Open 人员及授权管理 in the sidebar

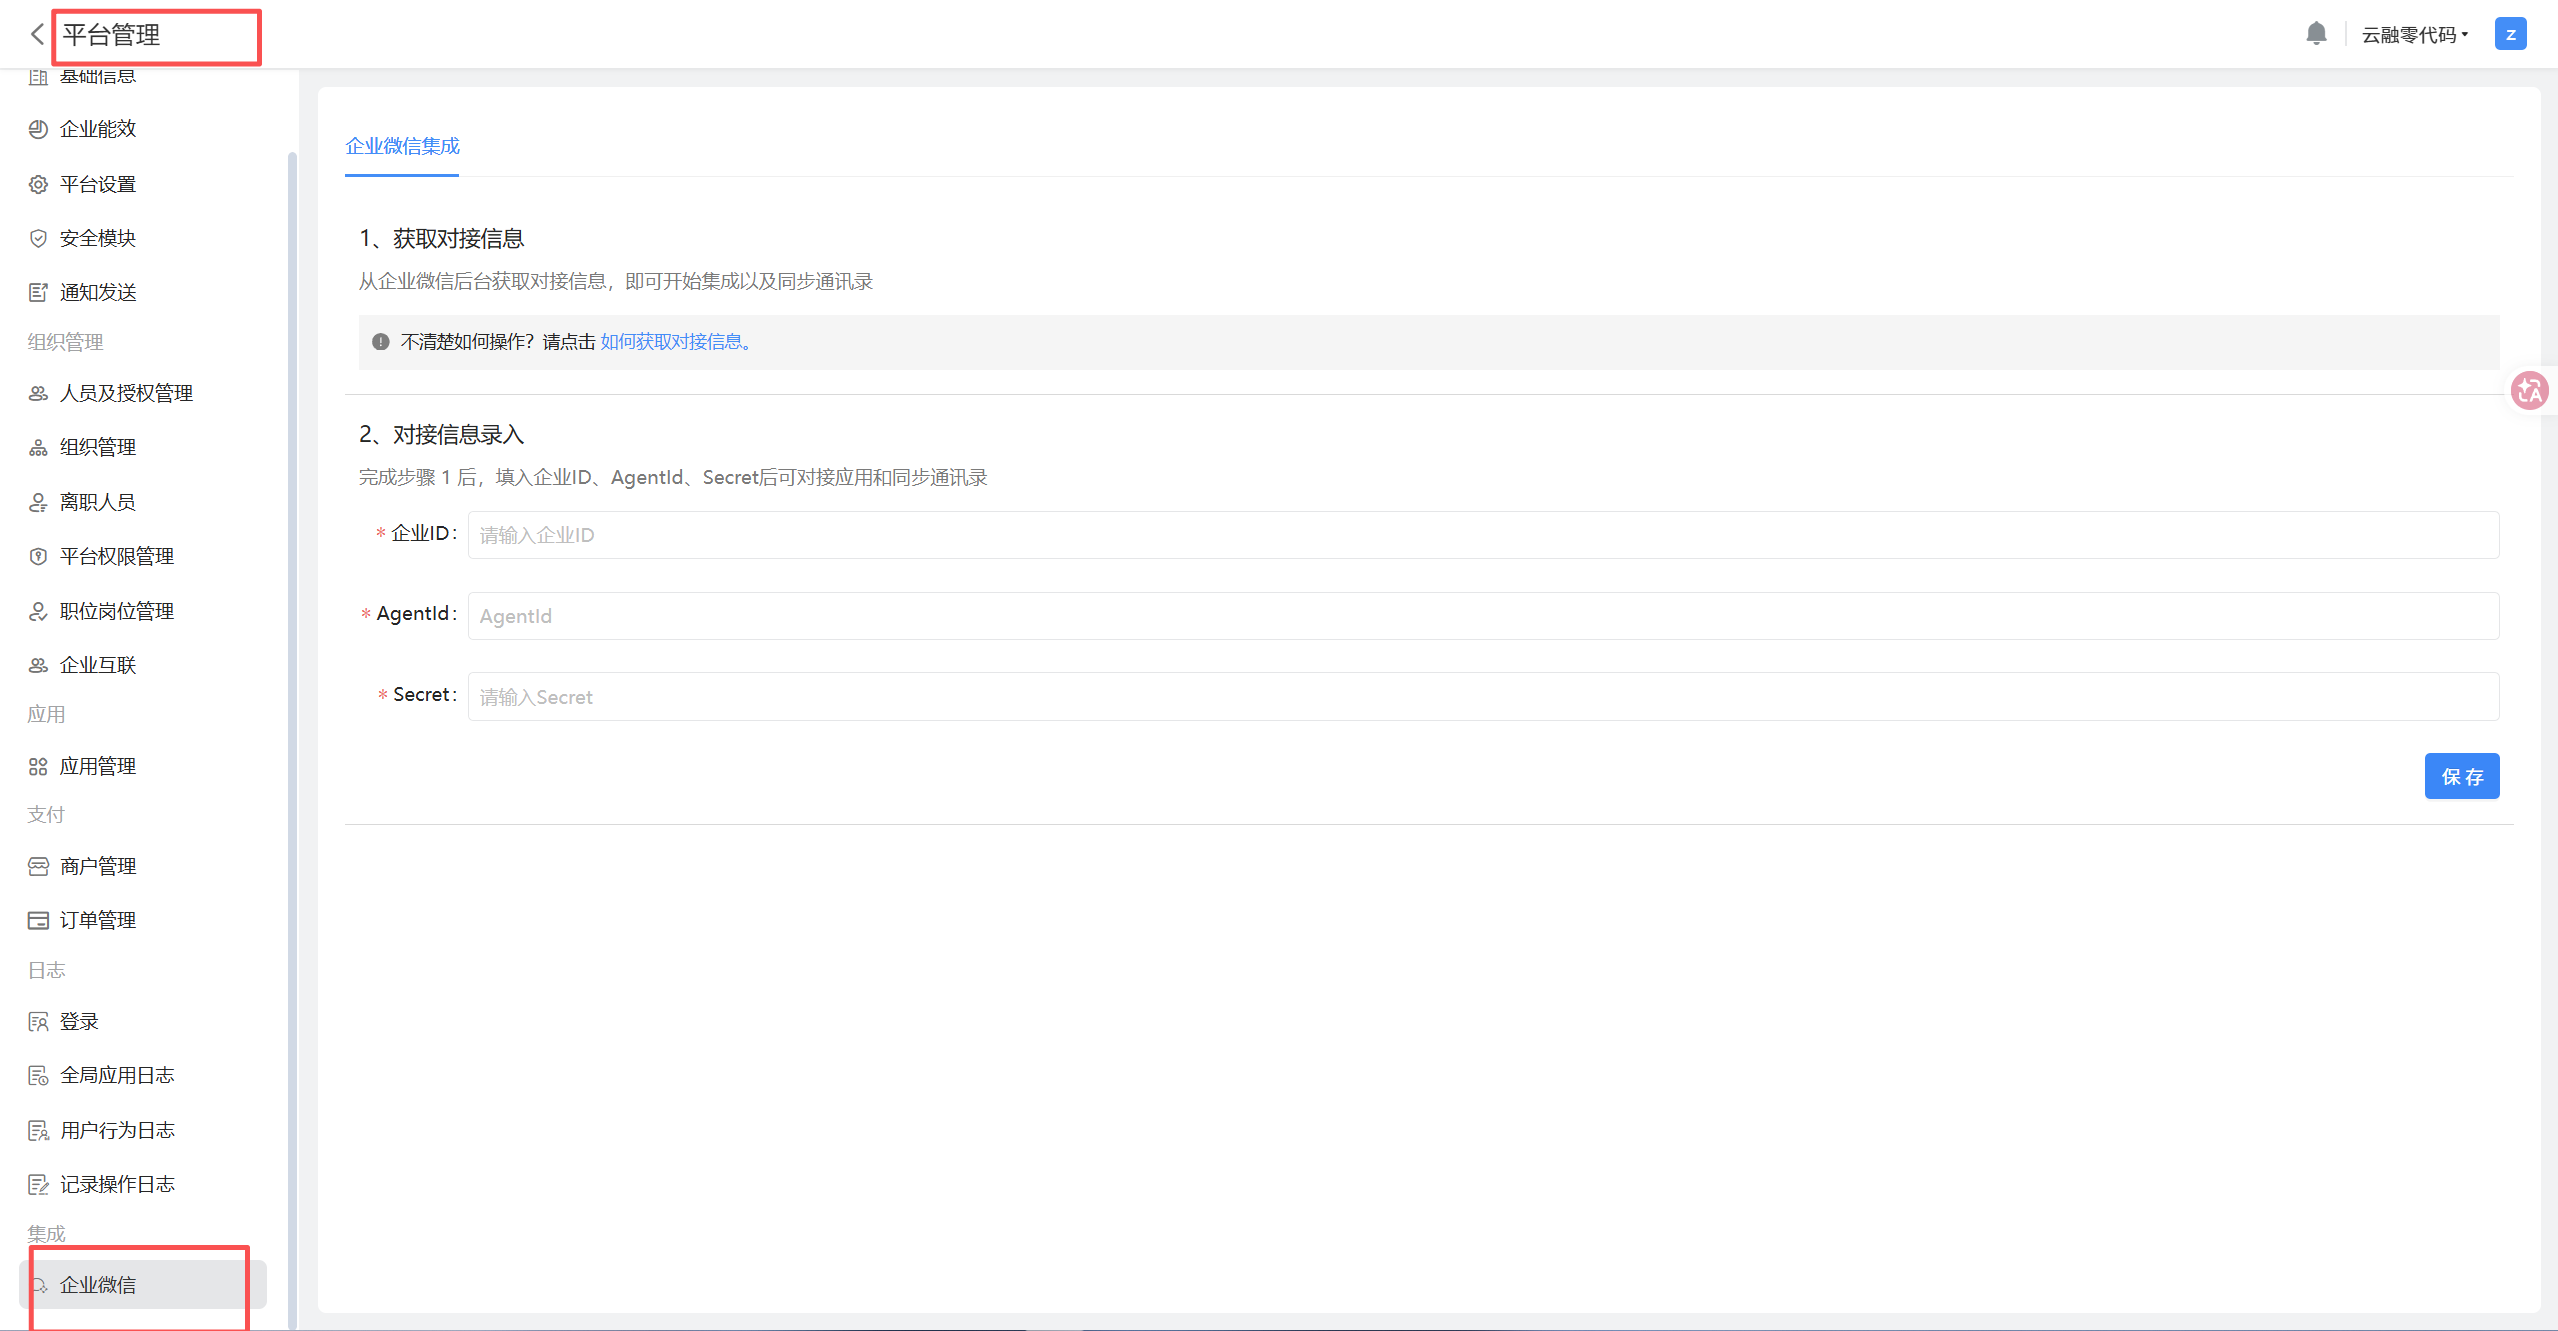click(x=126, y=393)
